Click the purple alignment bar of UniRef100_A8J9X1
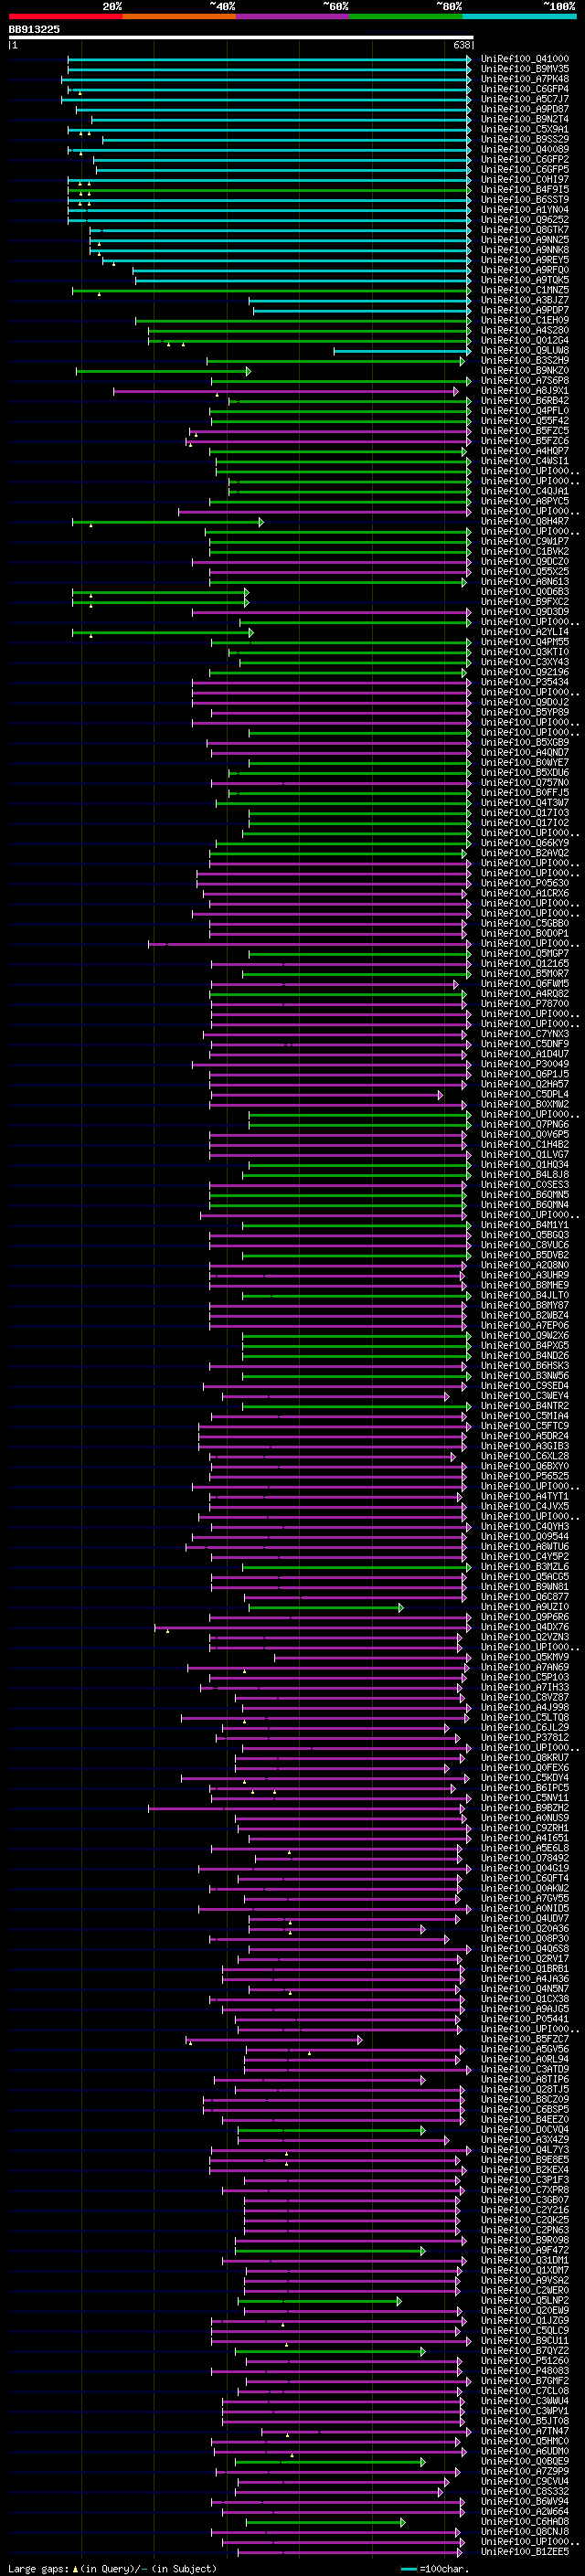This screenshot has height=2576, width=585. (x=286, y=391)
